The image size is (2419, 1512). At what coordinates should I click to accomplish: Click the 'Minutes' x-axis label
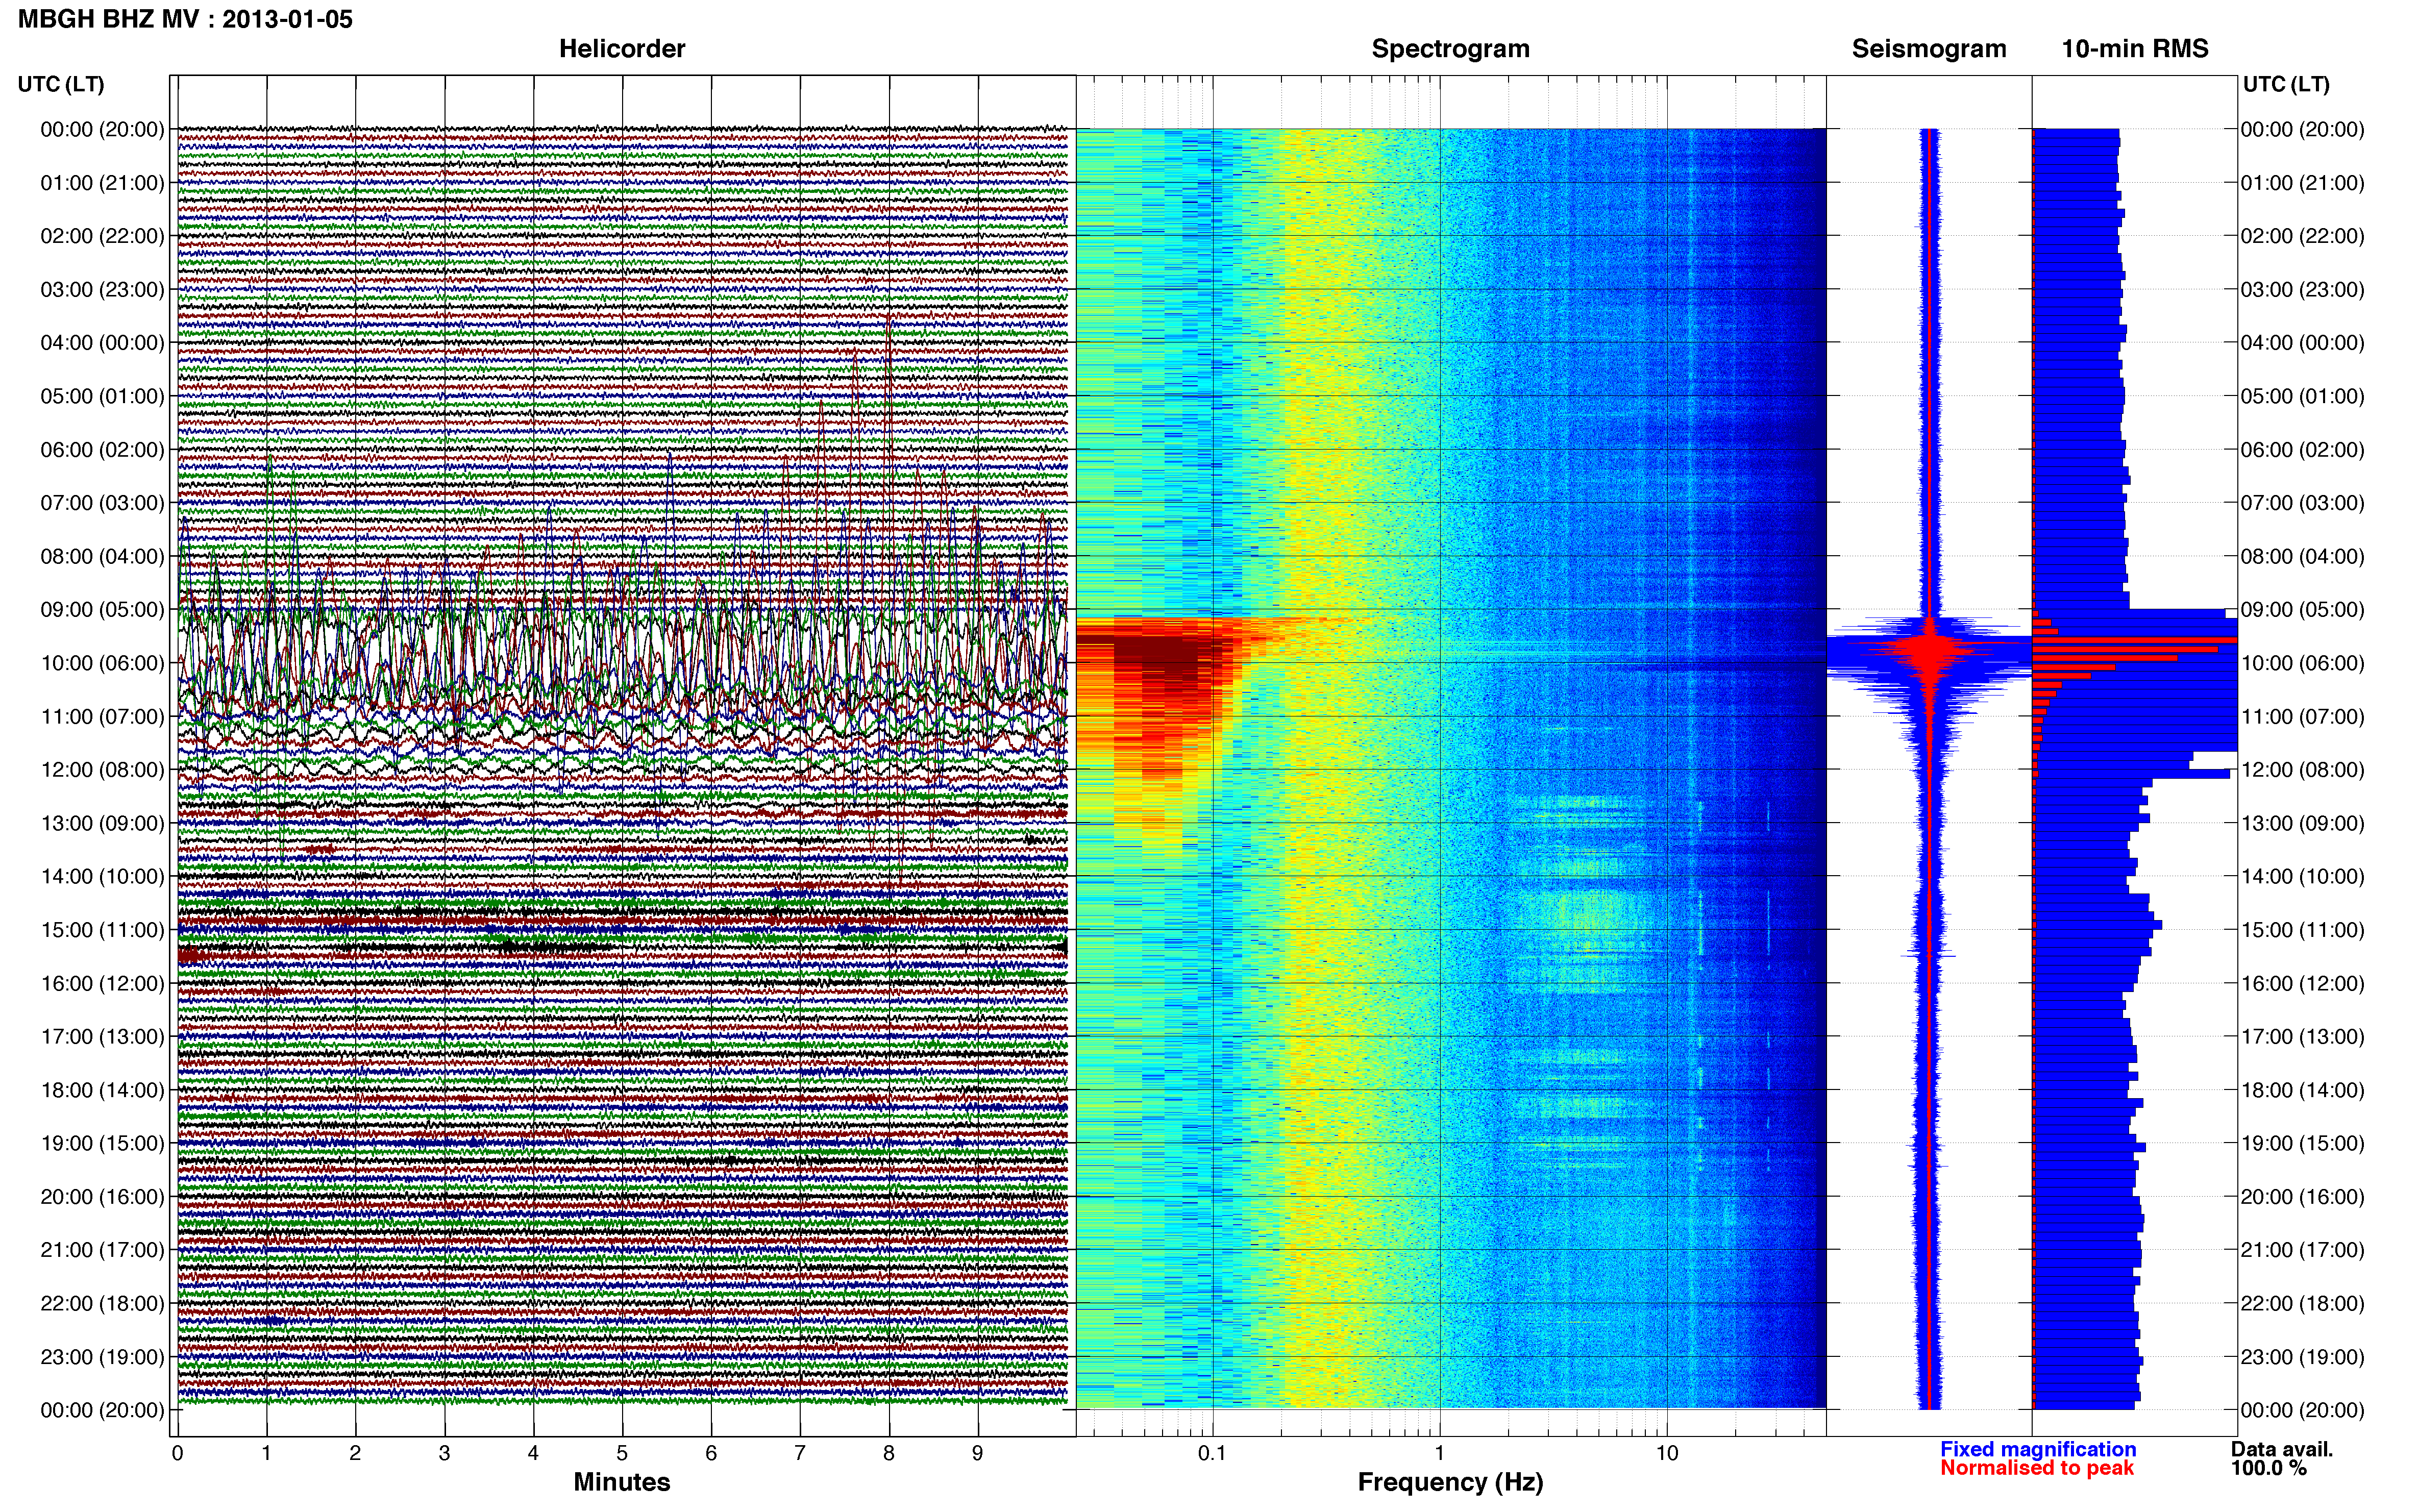point(621,1482)
